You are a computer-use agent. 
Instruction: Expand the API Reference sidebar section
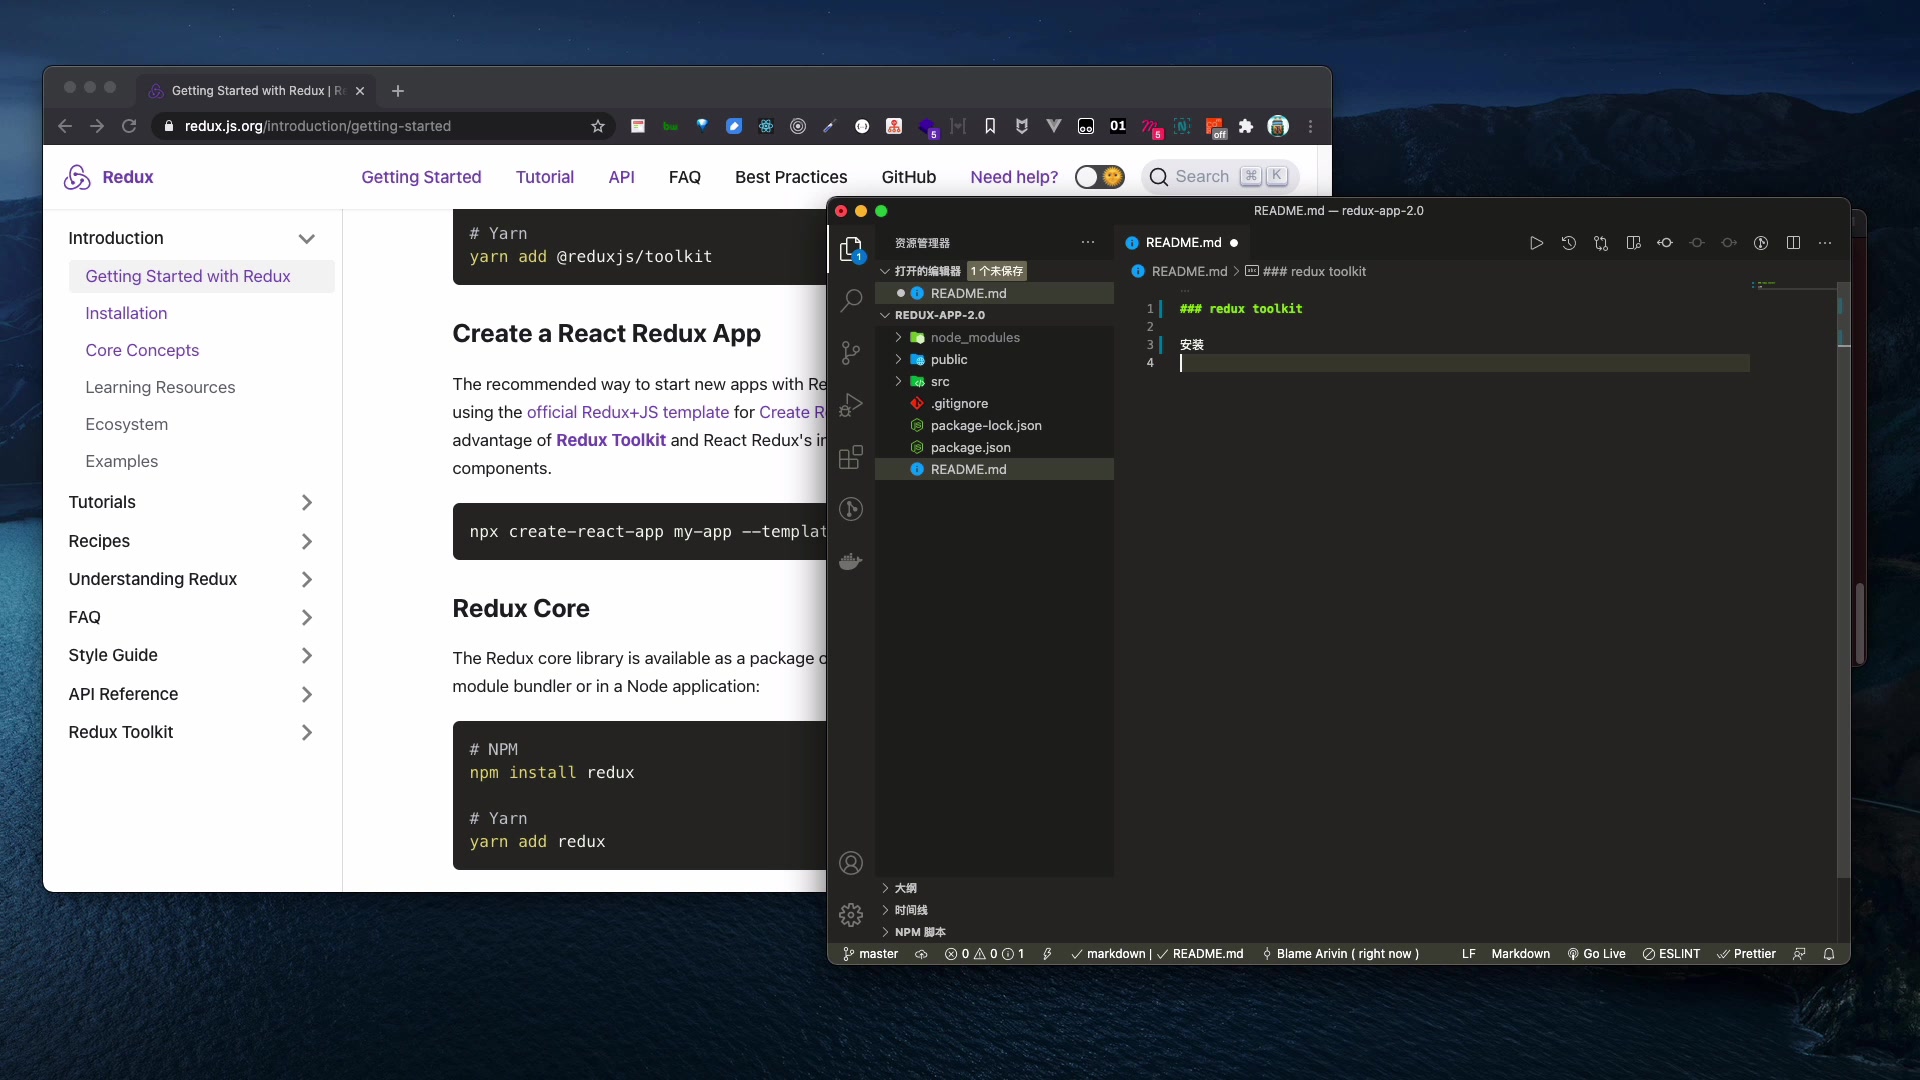[307, 694]
